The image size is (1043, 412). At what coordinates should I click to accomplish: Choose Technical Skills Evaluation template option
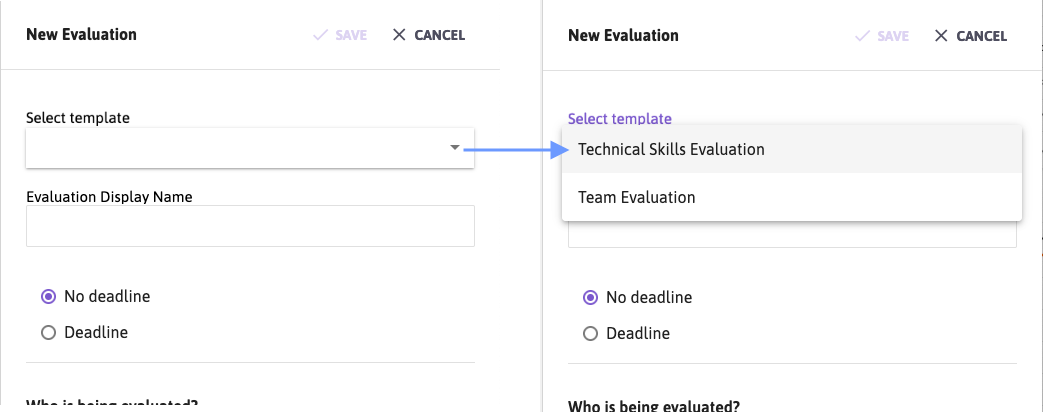(792, 149)
